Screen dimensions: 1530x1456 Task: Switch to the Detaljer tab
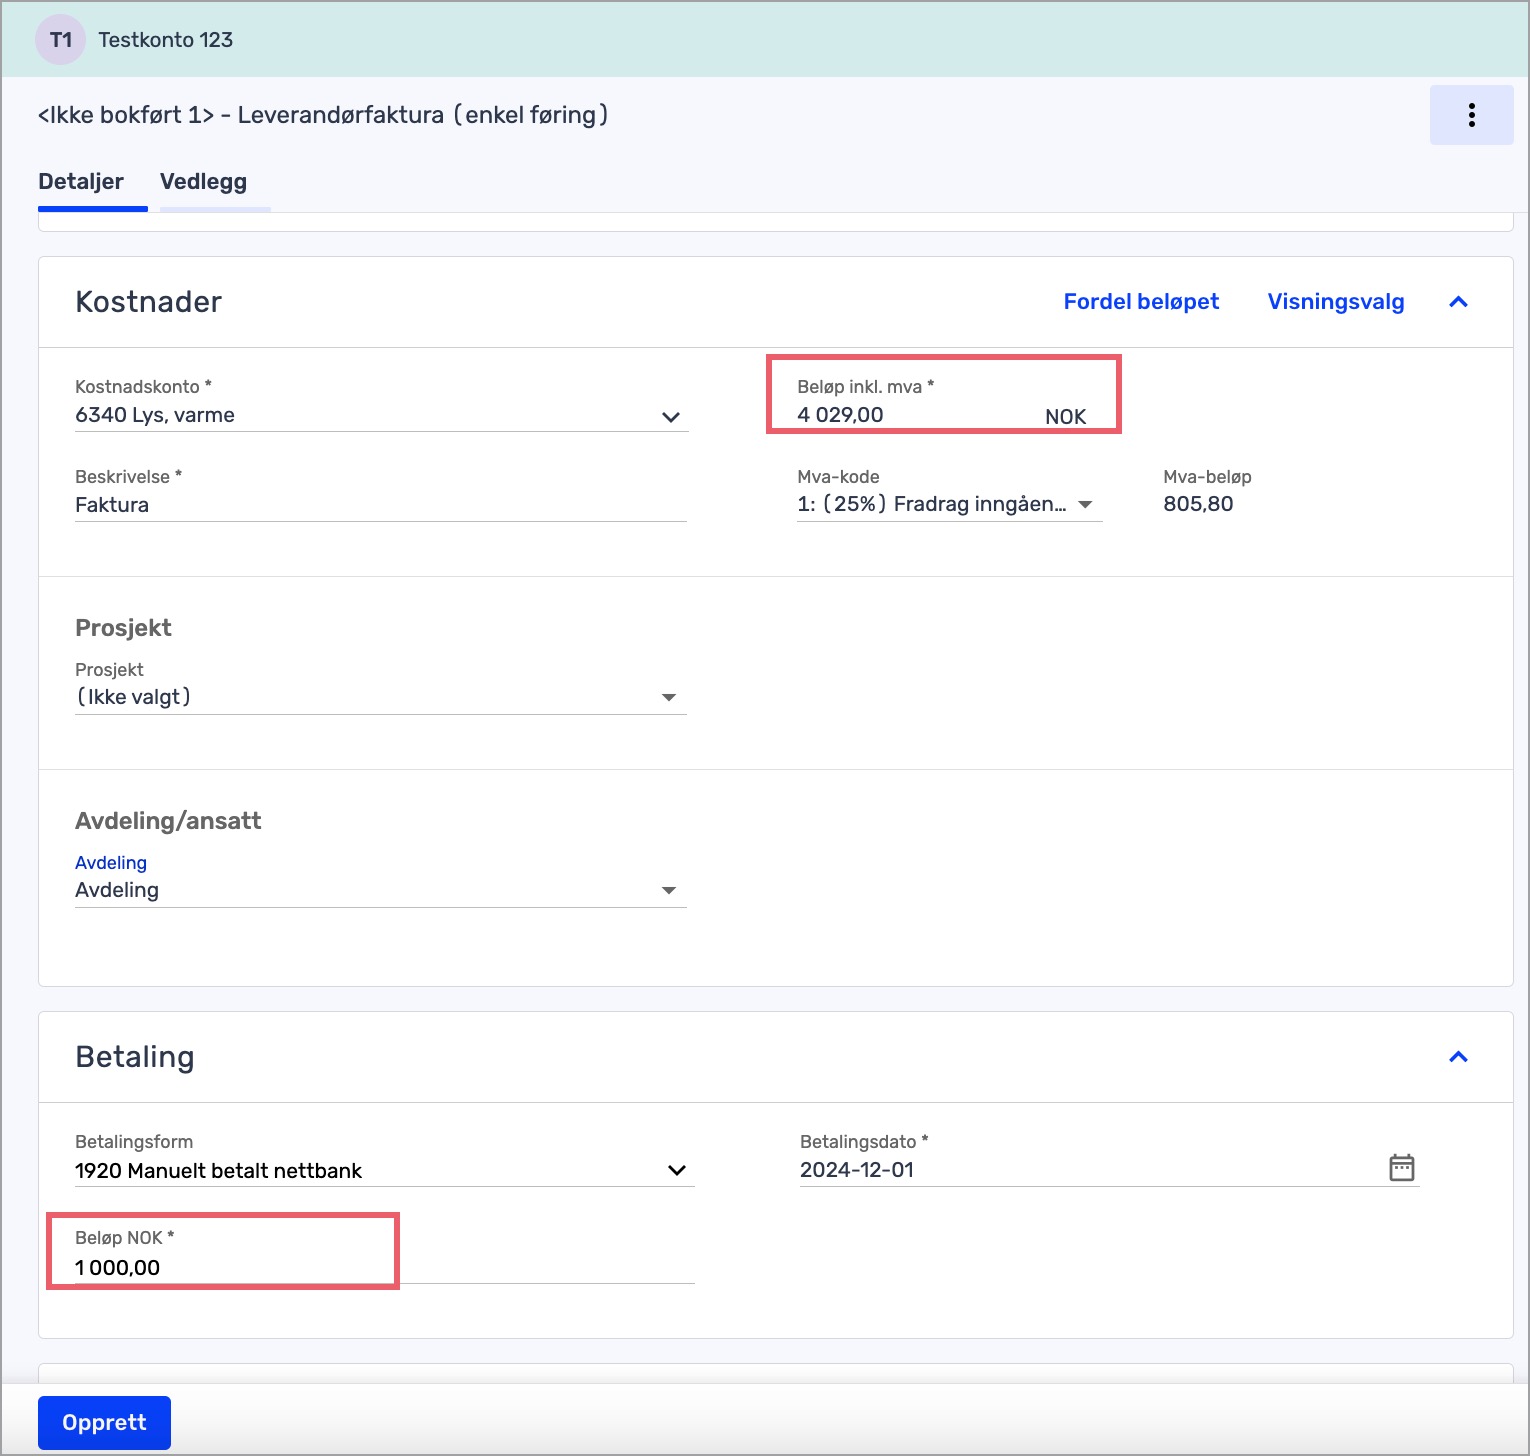click(x=81, y=182)
